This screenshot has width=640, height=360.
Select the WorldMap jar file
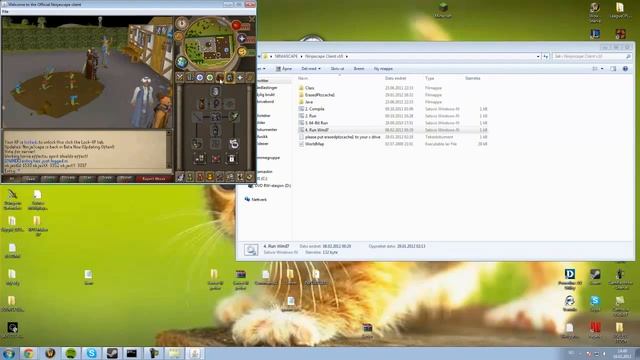click(314, 144)
